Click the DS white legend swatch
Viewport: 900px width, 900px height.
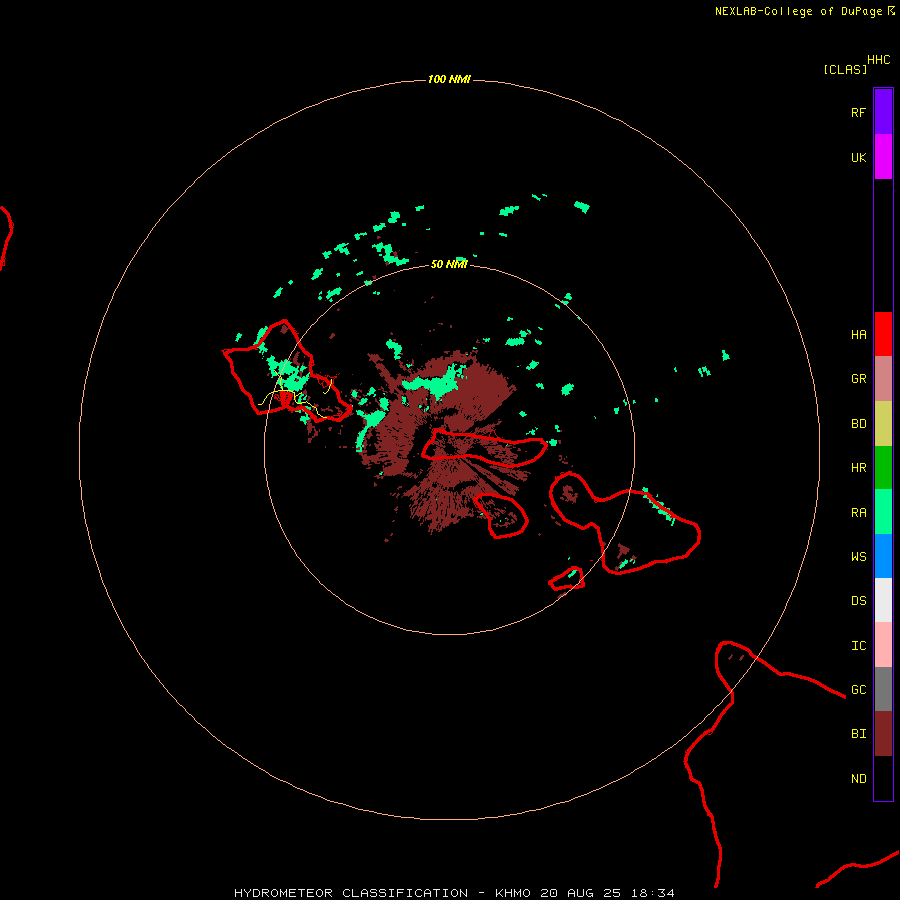point(883,600)
